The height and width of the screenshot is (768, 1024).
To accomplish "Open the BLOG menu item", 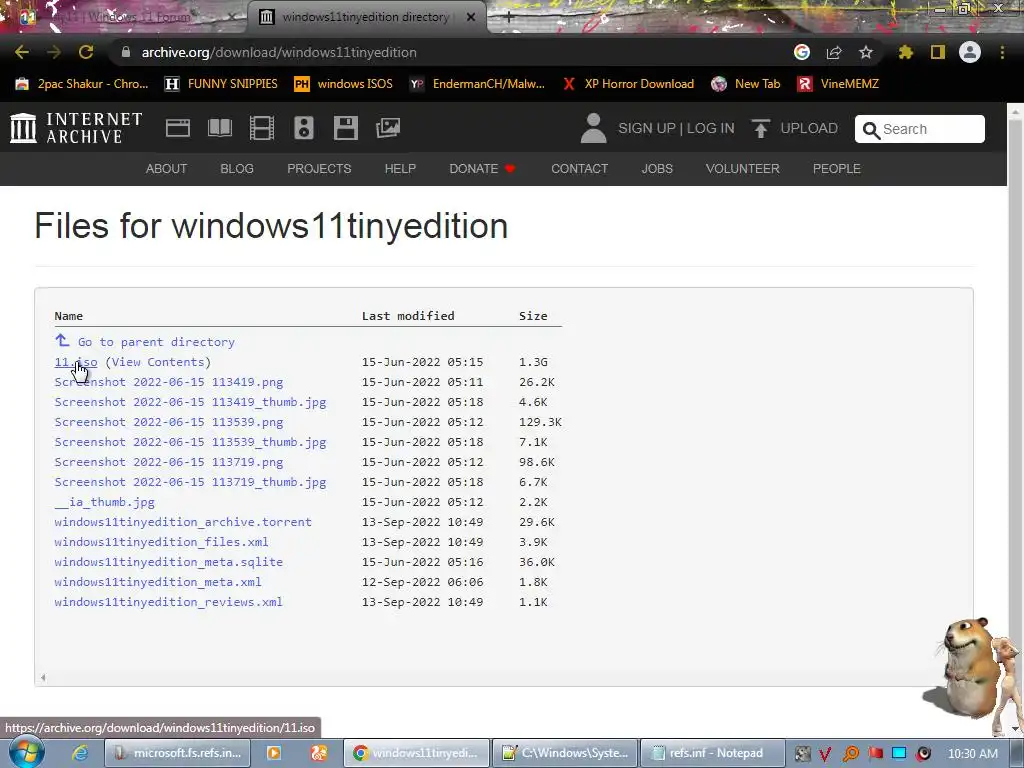I will [237, 168].
